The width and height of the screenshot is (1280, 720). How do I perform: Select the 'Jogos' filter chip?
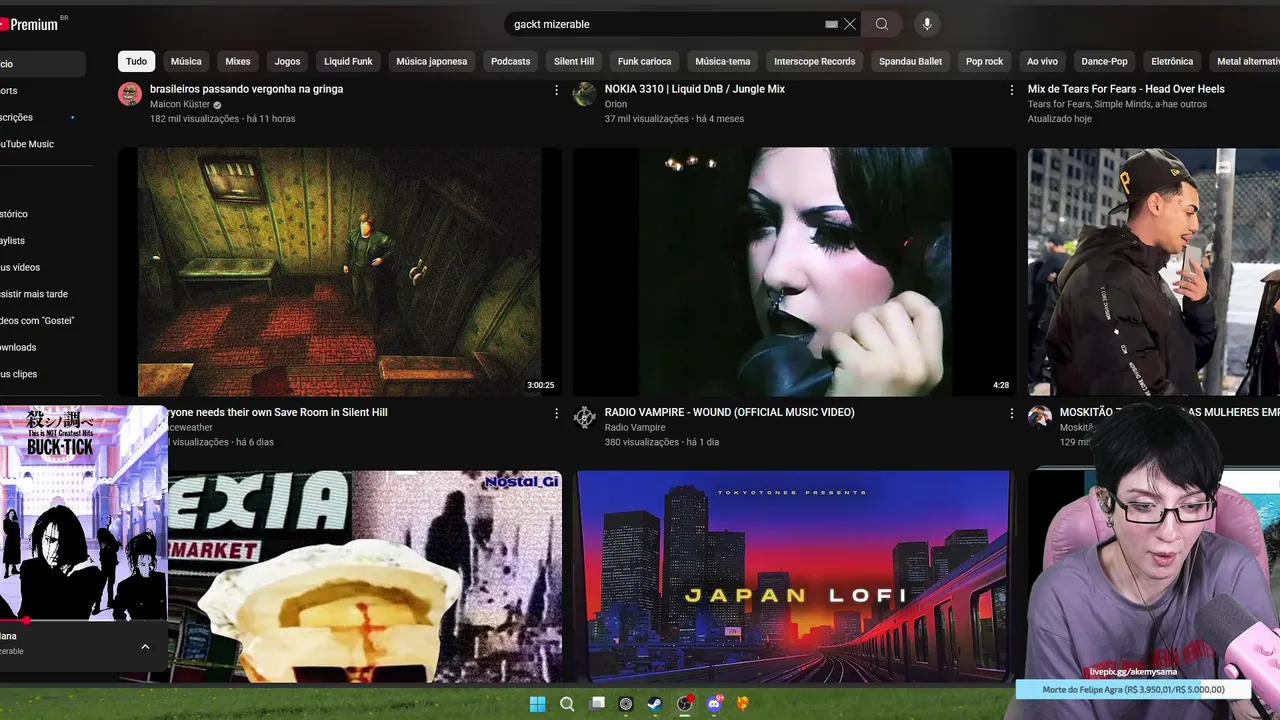click(287, 61)
